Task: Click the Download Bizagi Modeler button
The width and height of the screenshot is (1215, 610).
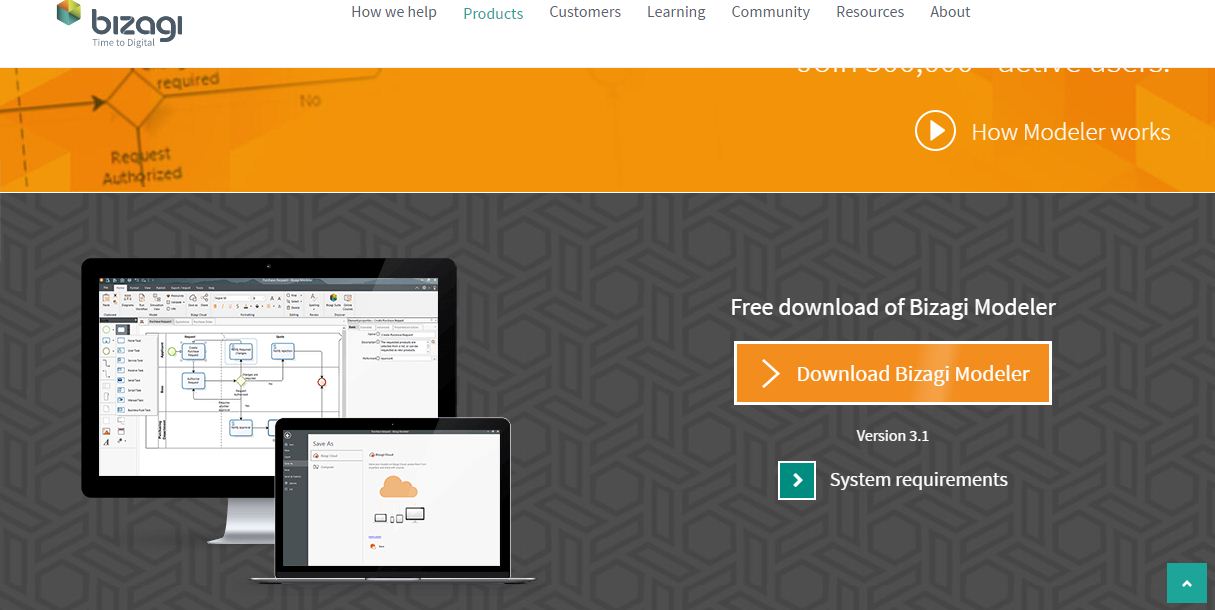Action: pyautogui.click(x=893, y=373)
